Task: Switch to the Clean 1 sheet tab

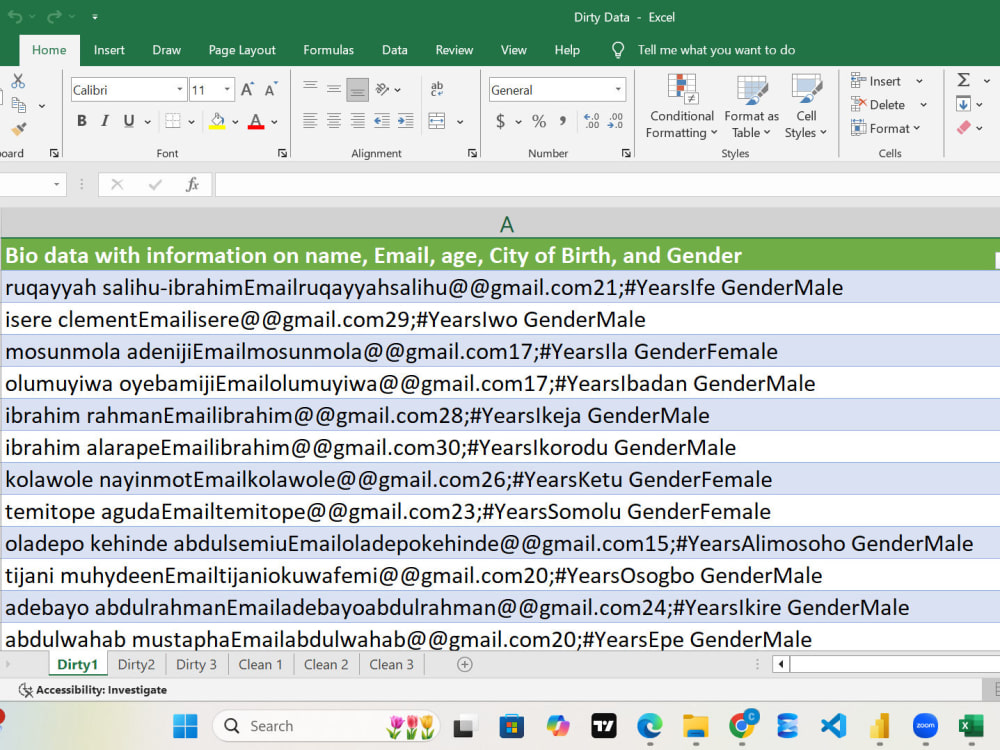Action: [260, 665]
